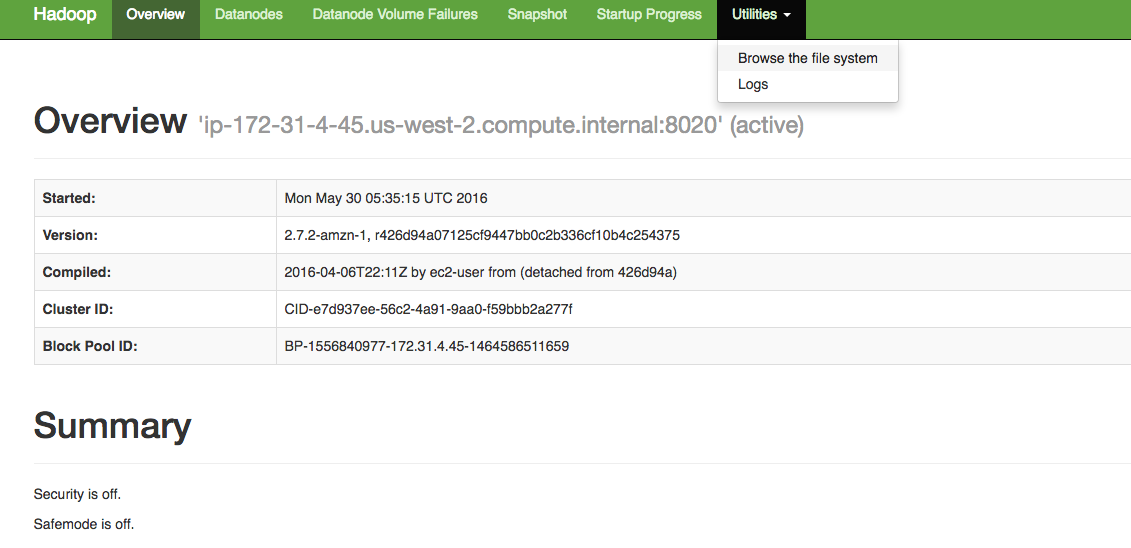
Task: Go to Datanode Volume Failures tab
Action: (x=395, y=15)
